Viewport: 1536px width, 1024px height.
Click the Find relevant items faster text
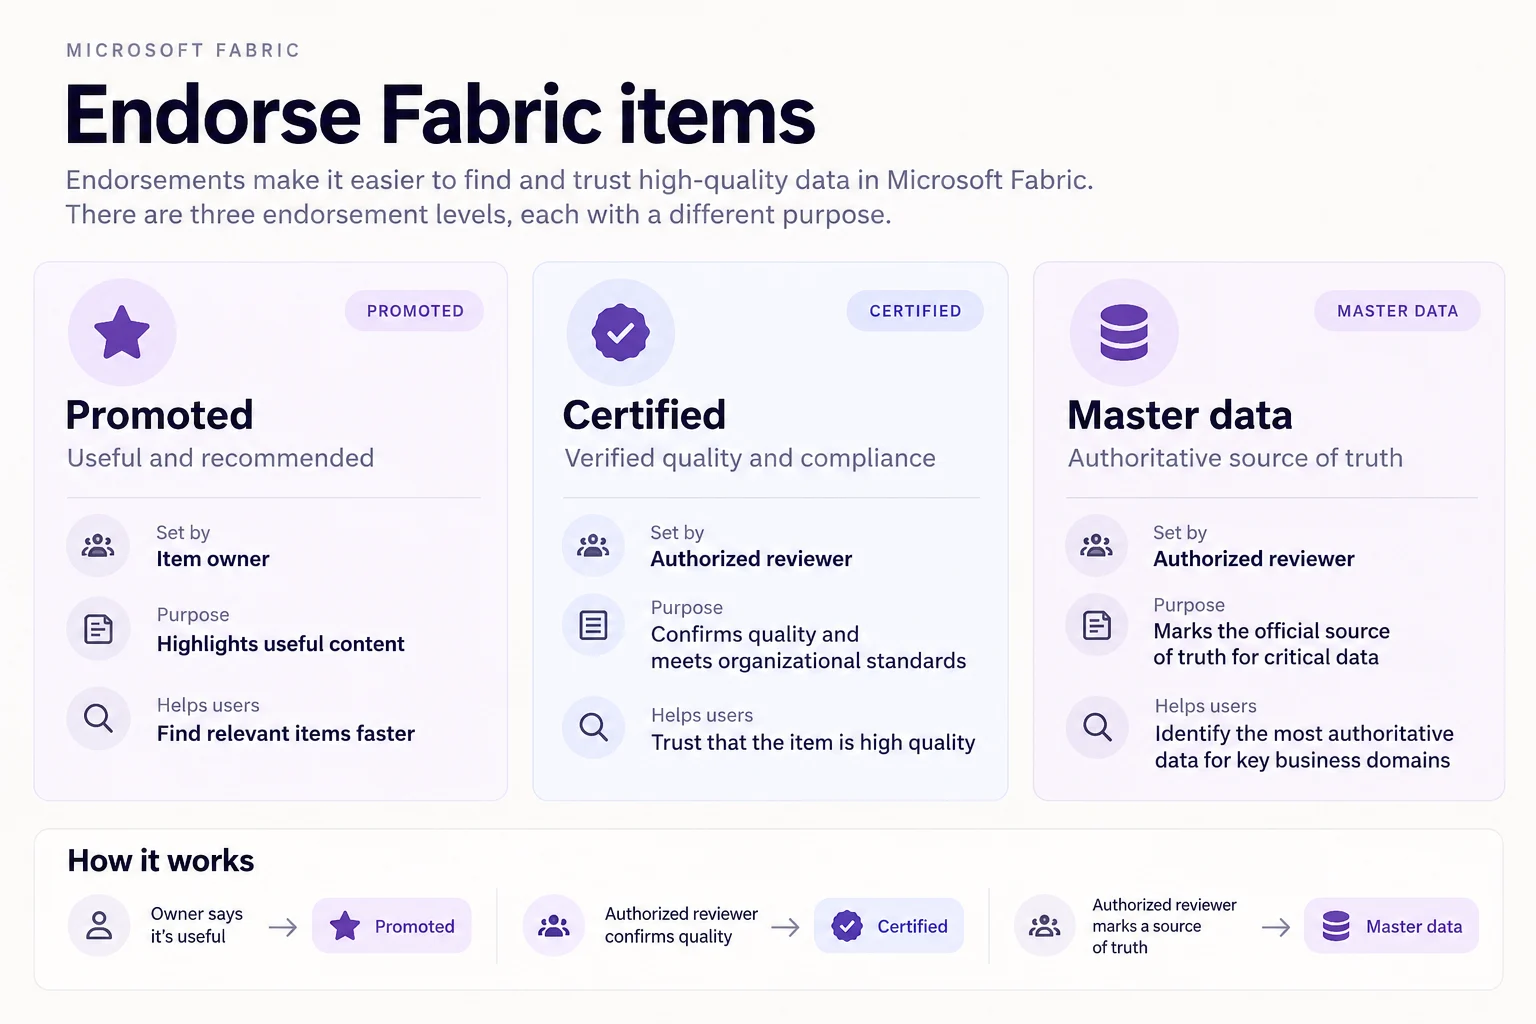tap(285, 734)
